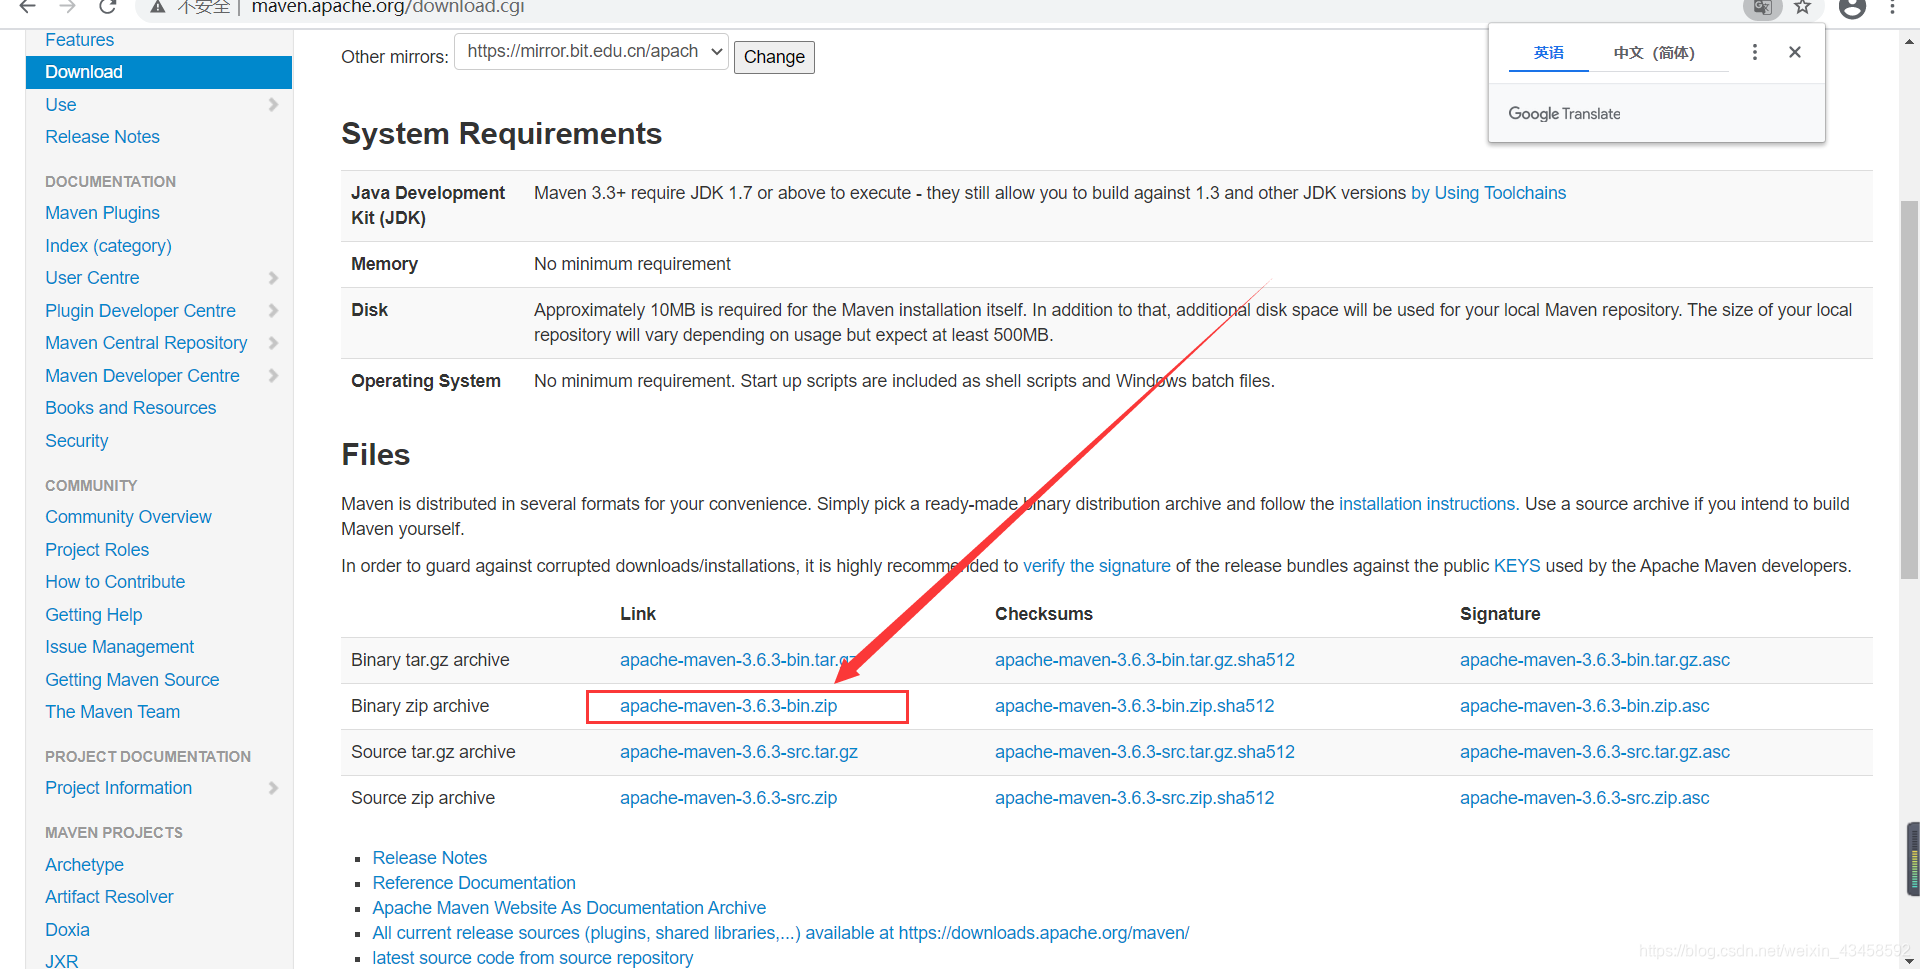The width and height of the screenshot is (1920, 969).
Task: Open Getting Help link
Action: point(93,615)
